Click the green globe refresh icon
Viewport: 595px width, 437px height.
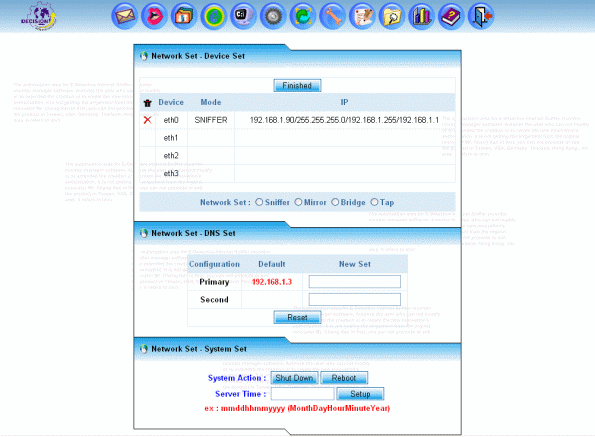coord(302,16)
